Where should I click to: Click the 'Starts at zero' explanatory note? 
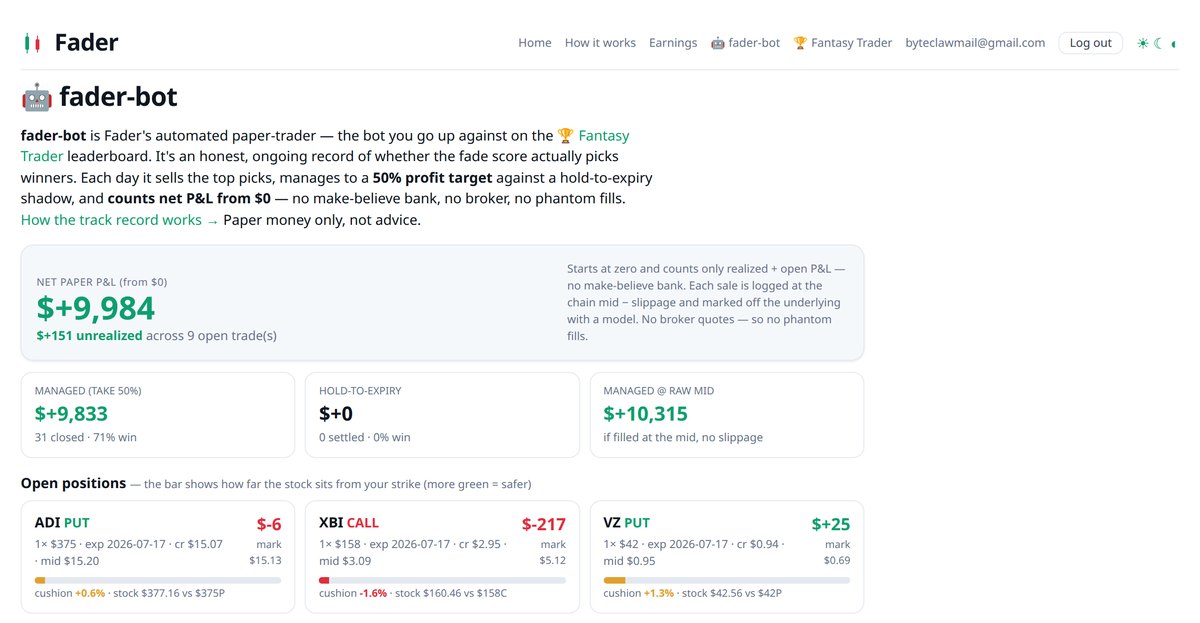pyautogui.click(x=705, y=302)
